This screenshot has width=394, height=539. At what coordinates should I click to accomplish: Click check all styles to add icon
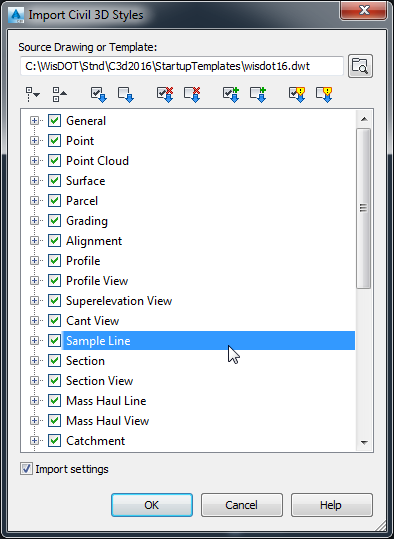point(231,94)
